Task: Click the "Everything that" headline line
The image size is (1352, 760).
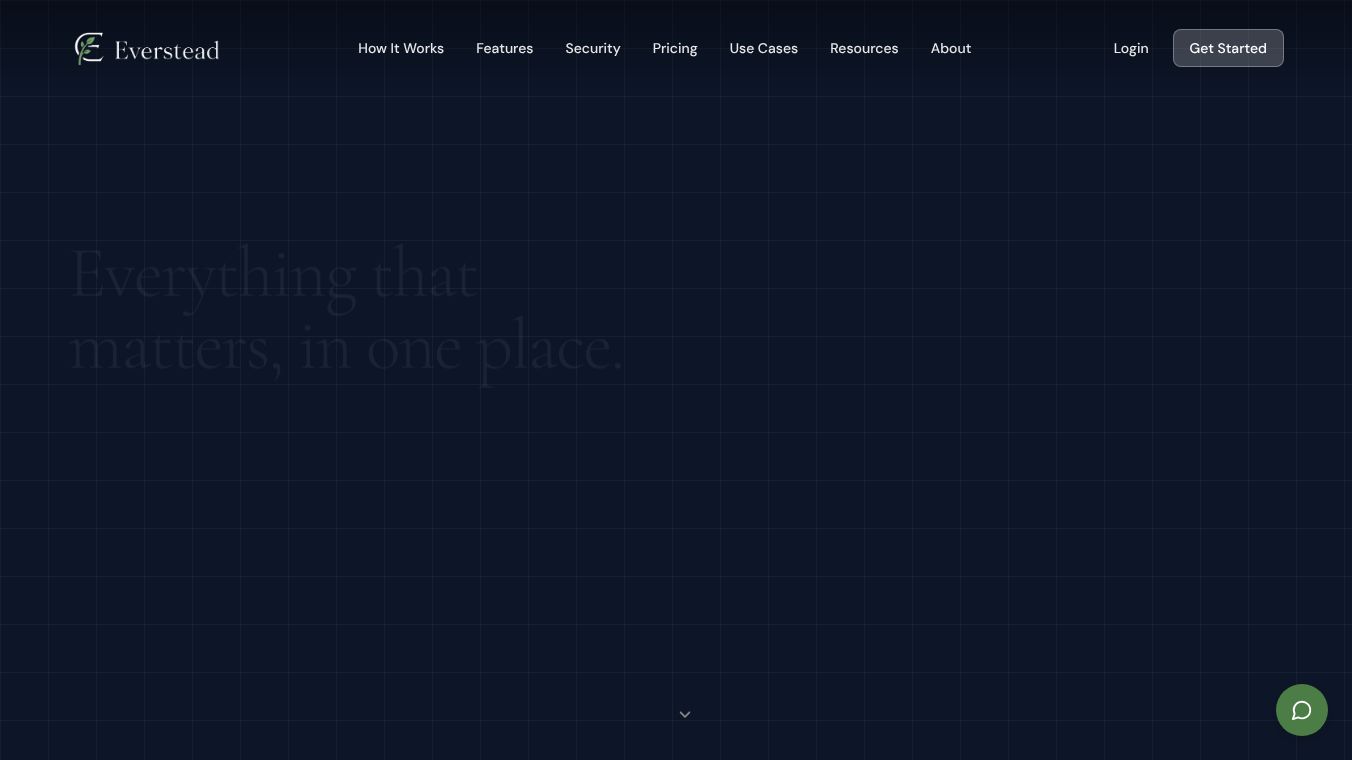Action: pyautogui.click(x=273, y=277)
